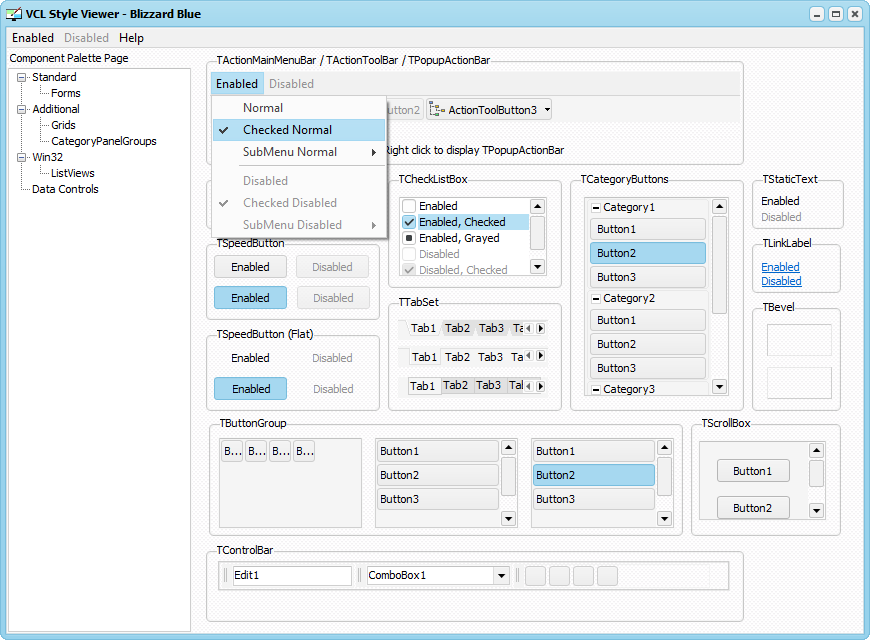Click Button1 in the TScrollBox

click(x=753, y=471)
